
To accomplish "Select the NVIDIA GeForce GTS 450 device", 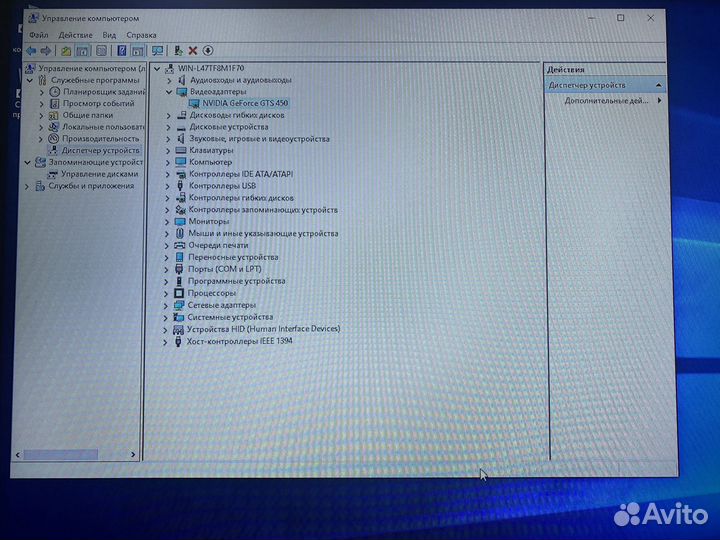I will (245, 103).
